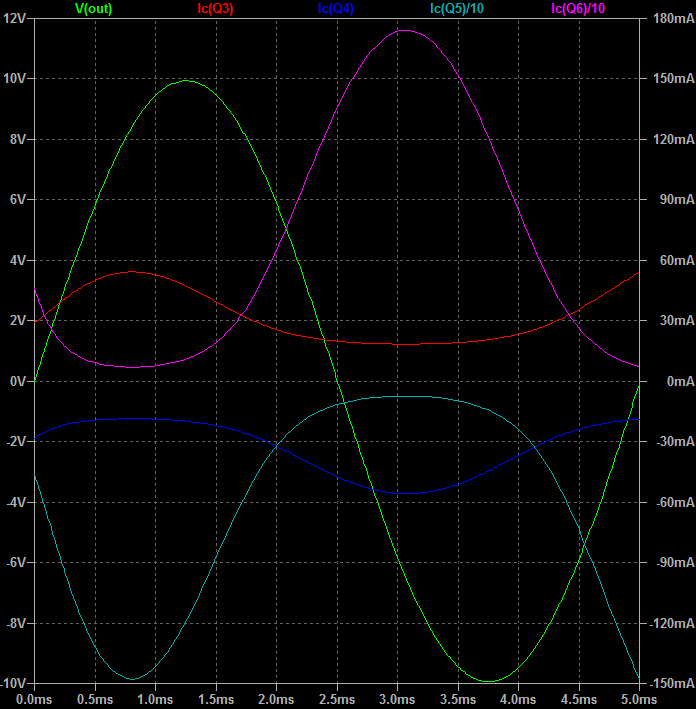Click the 1.0ms time axis label

[x=155, y=700]
